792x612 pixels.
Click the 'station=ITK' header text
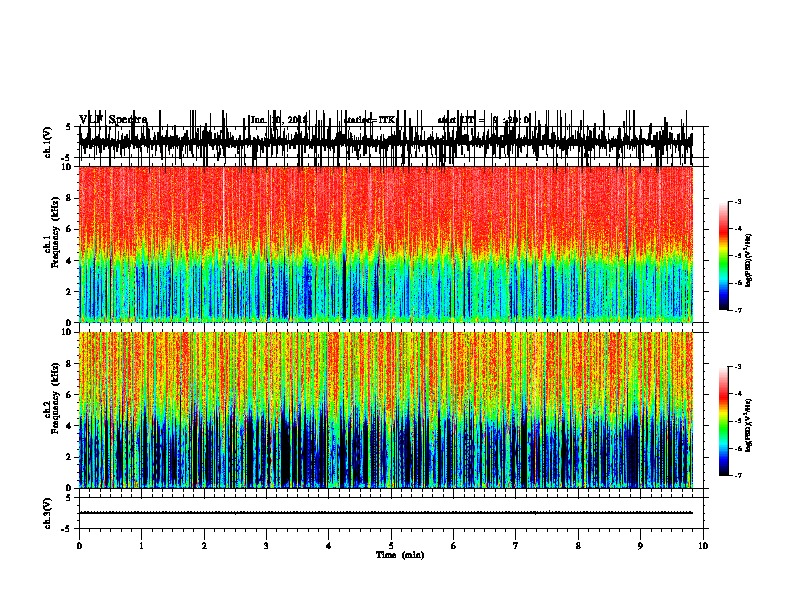370,120
